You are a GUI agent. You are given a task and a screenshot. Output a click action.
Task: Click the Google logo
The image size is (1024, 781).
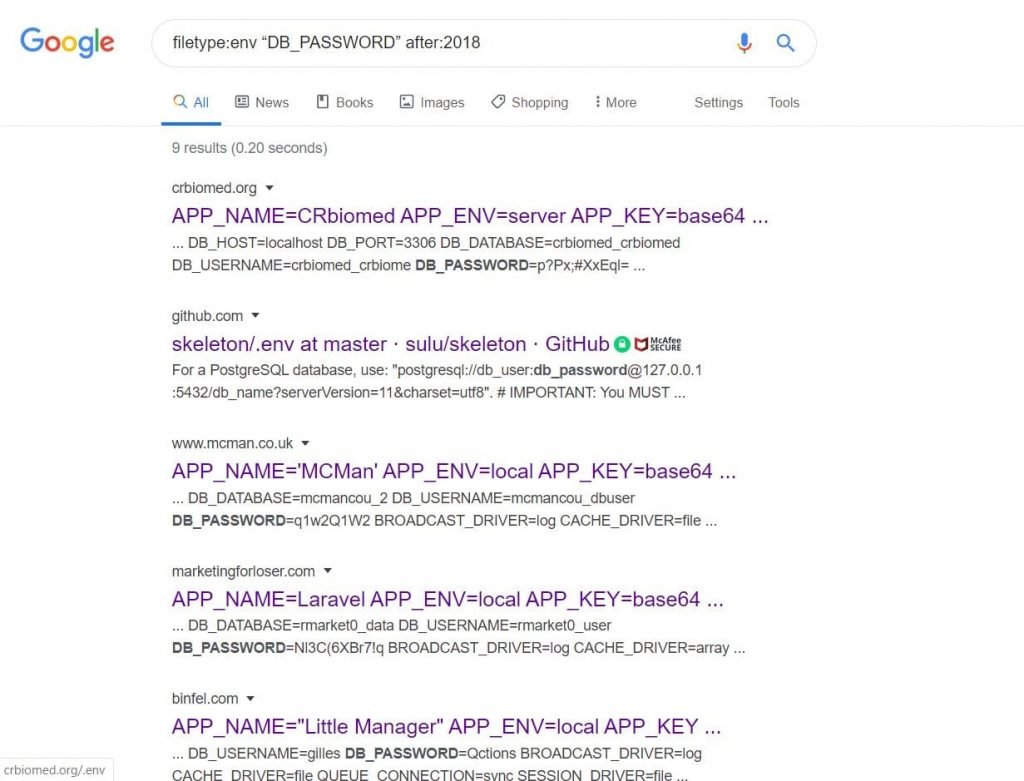(67, 42)
